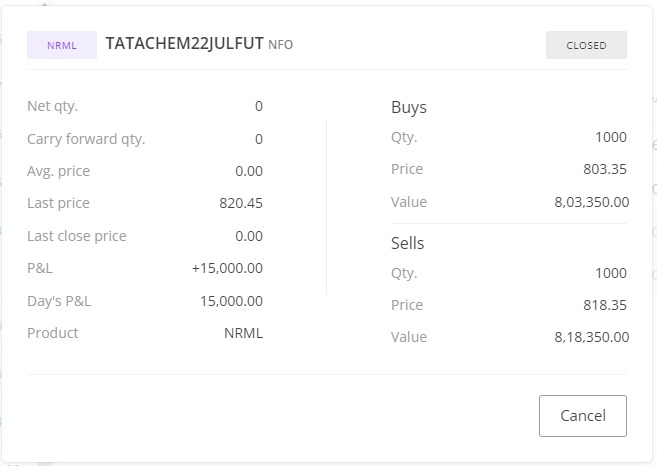Click the Product label
Viewport: 657px width, 466px height.
point(52,333)
